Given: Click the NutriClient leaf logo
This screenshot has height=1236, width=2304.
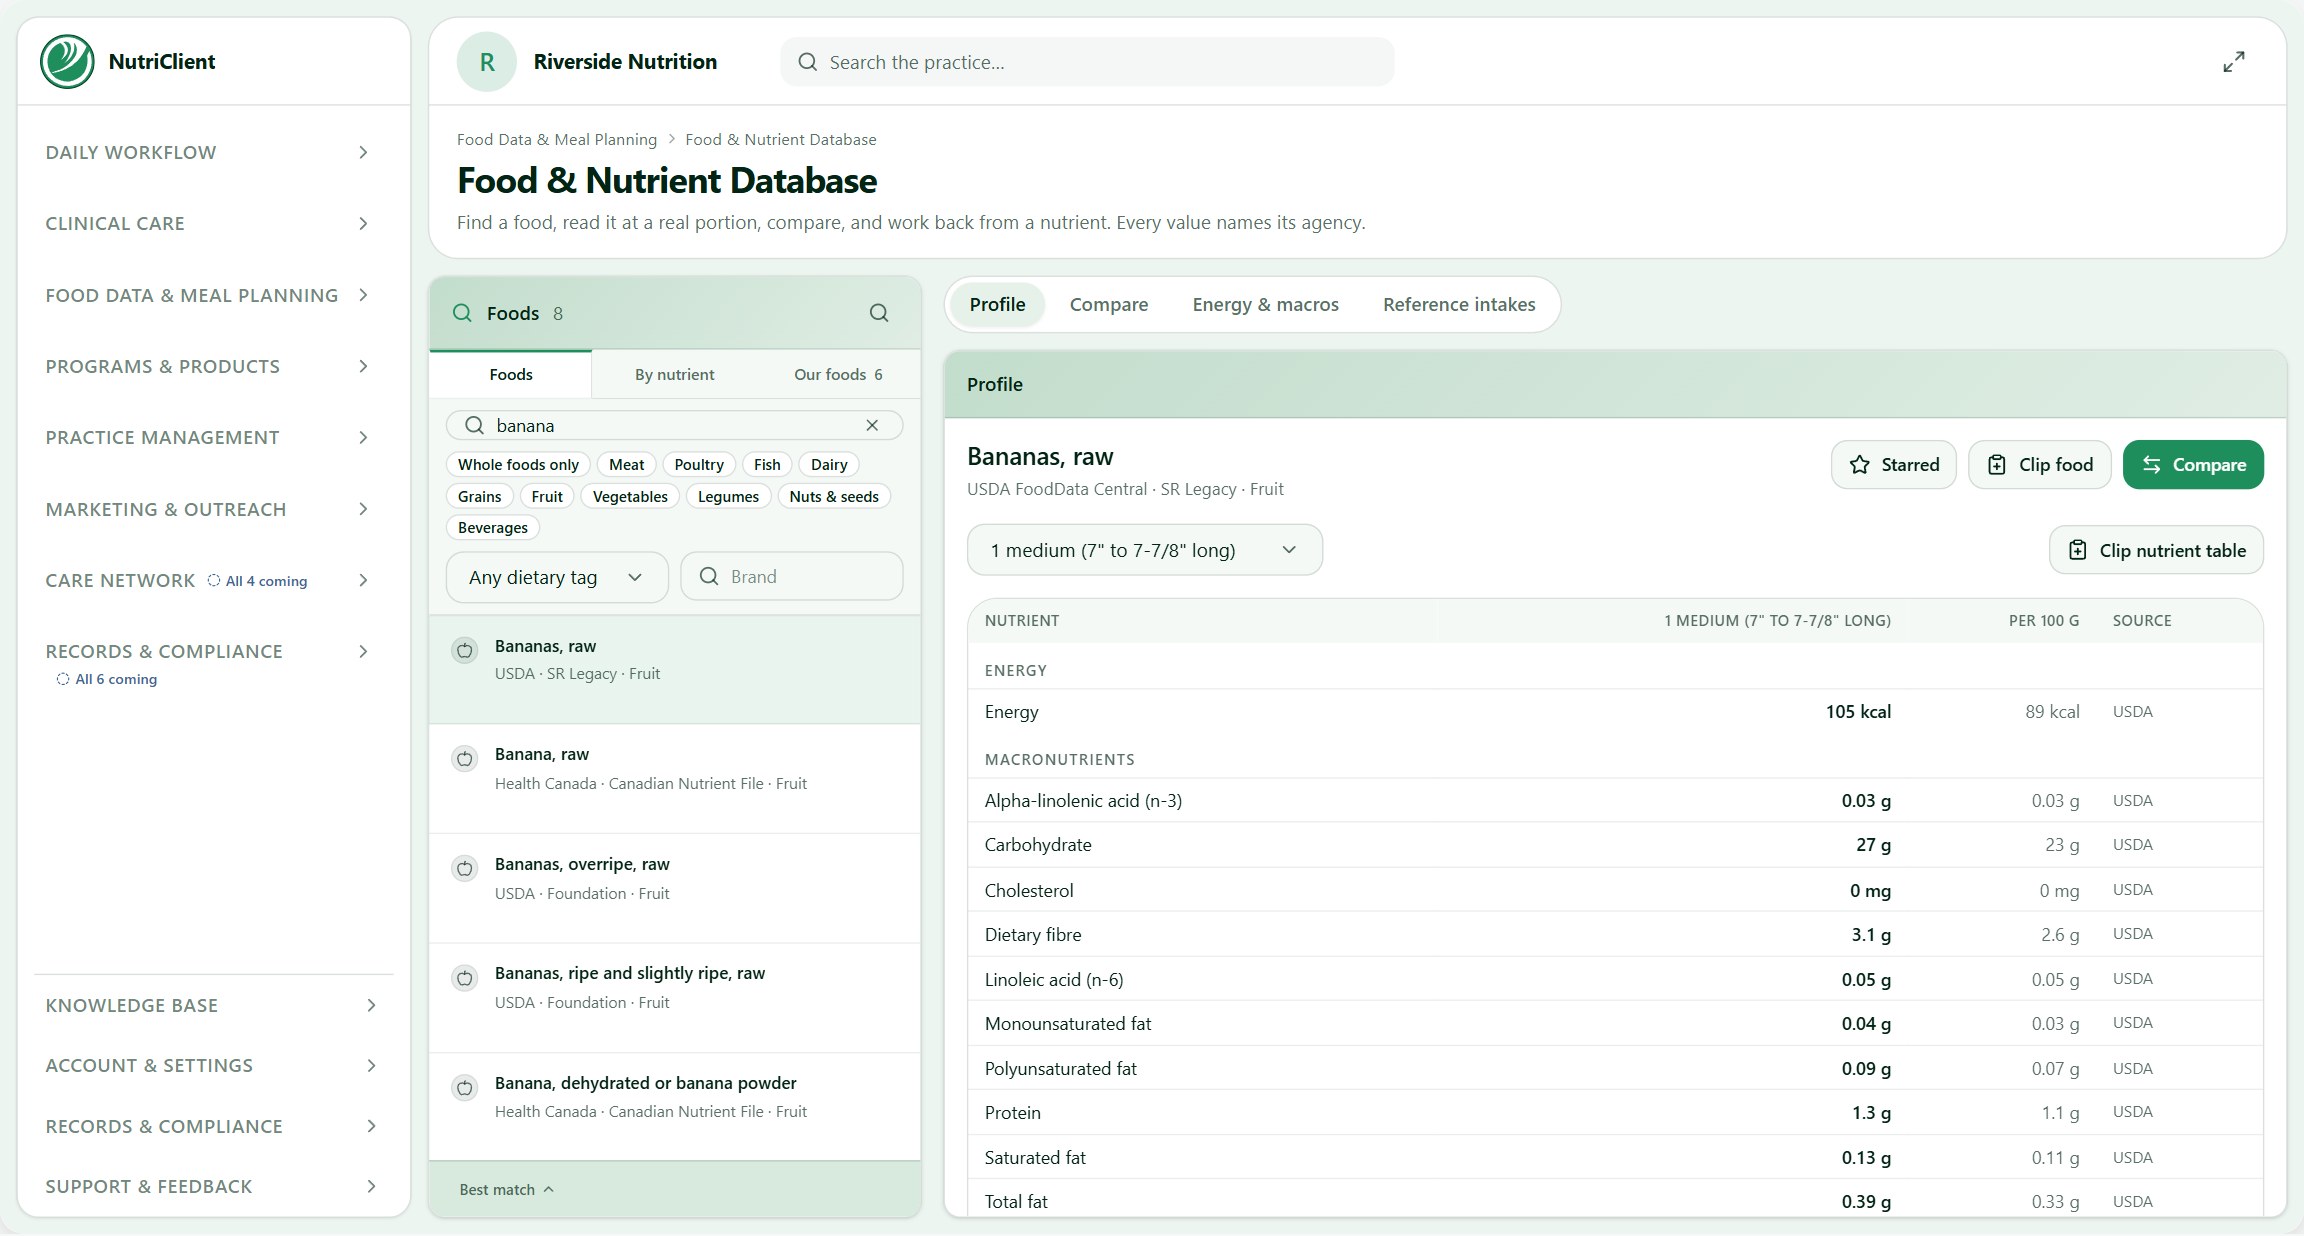Looking at the screenshot, I should click(x=67, y=62).
